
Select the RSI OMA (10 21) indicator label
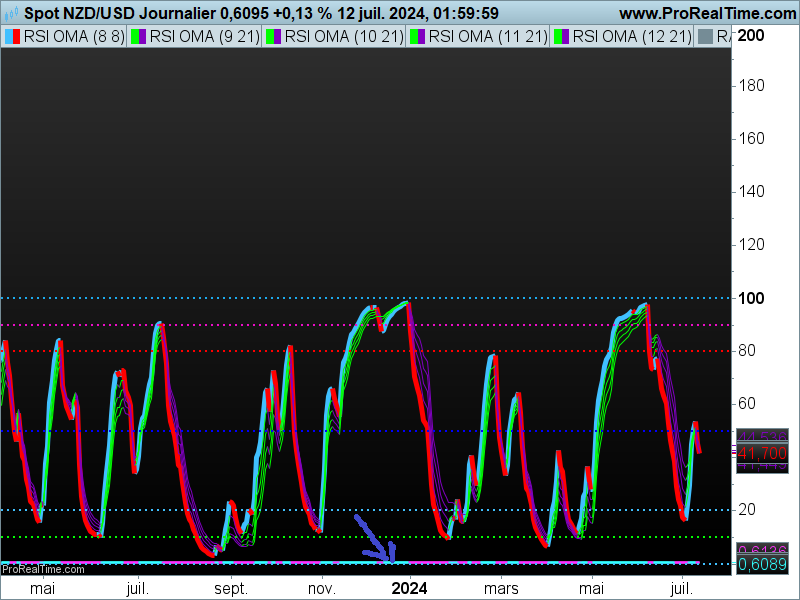(344, 36)
